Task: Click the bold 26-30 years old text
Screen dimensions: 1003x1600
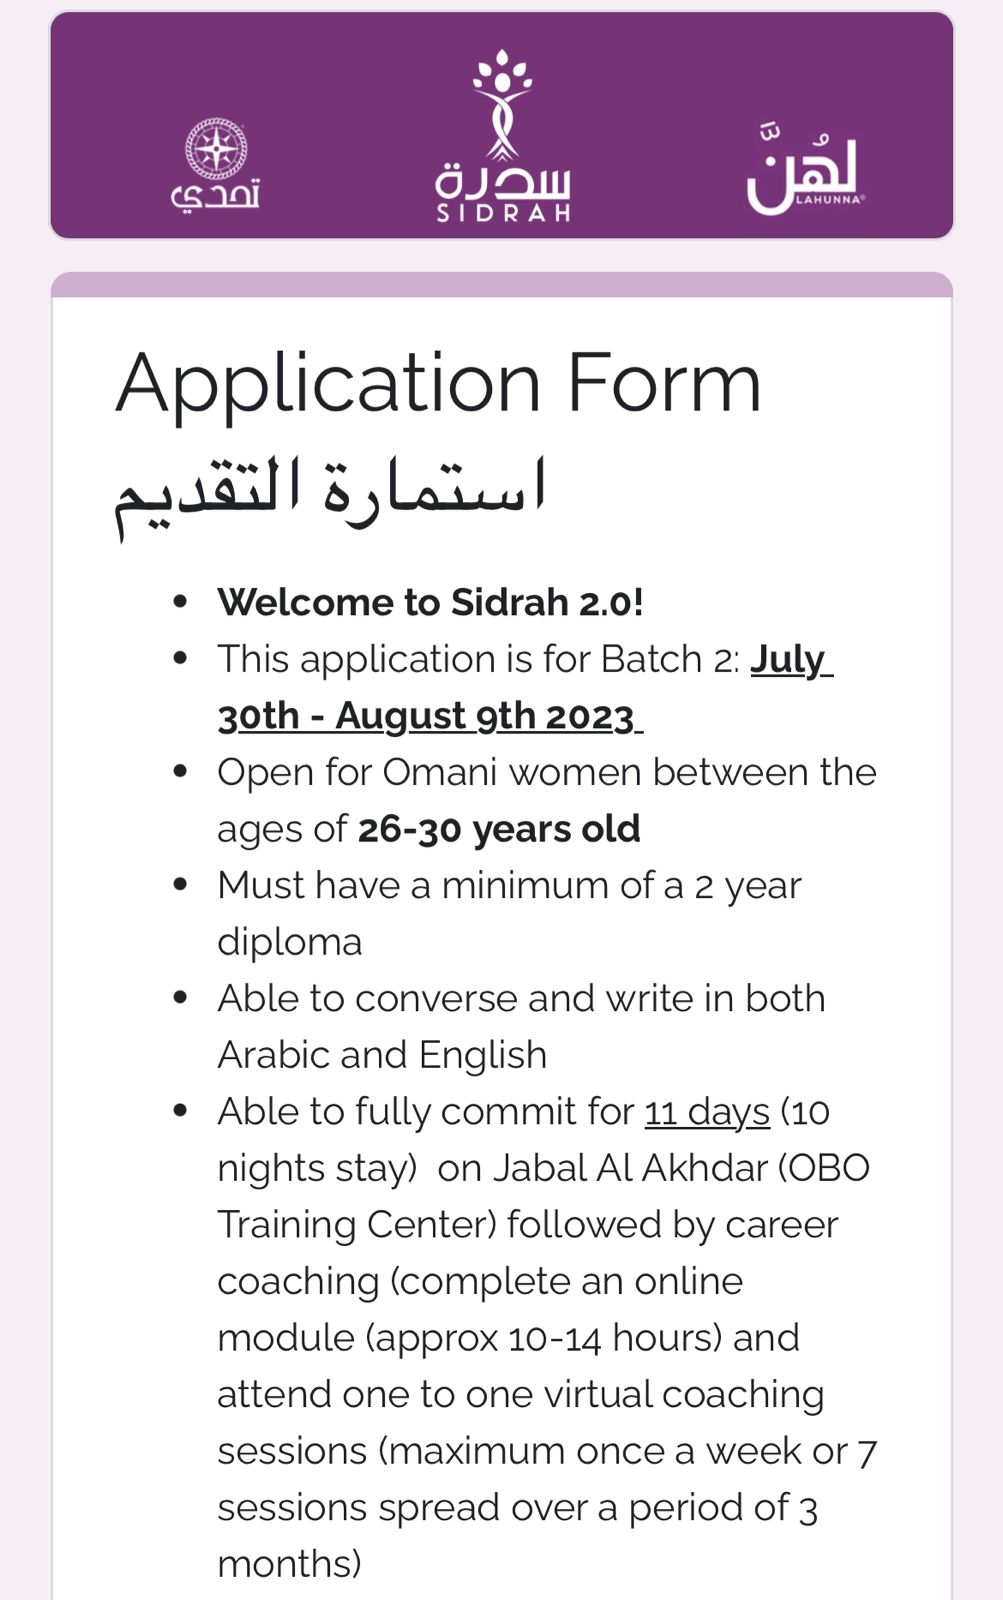Action: click(x=499, y=829)
